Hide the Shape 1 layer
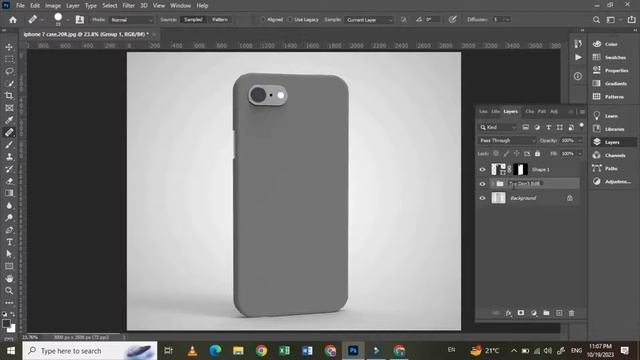 tap(482, 169)
